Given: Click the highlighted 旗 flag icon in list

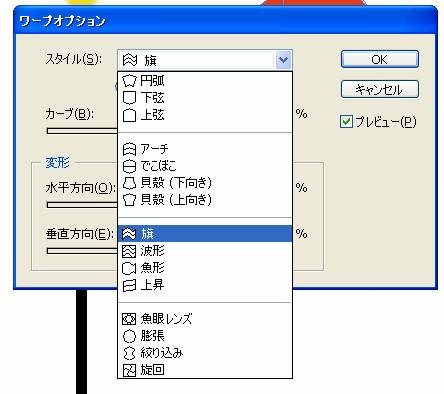Looking at the screenshot, I should (x=129, y=234).
